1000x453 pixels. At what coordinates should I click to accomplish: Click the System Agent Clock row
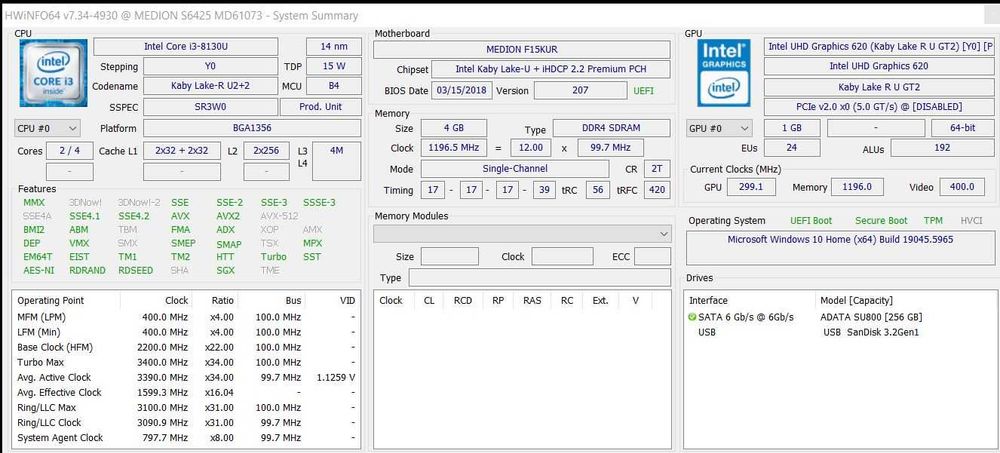[x=186, y=438]
